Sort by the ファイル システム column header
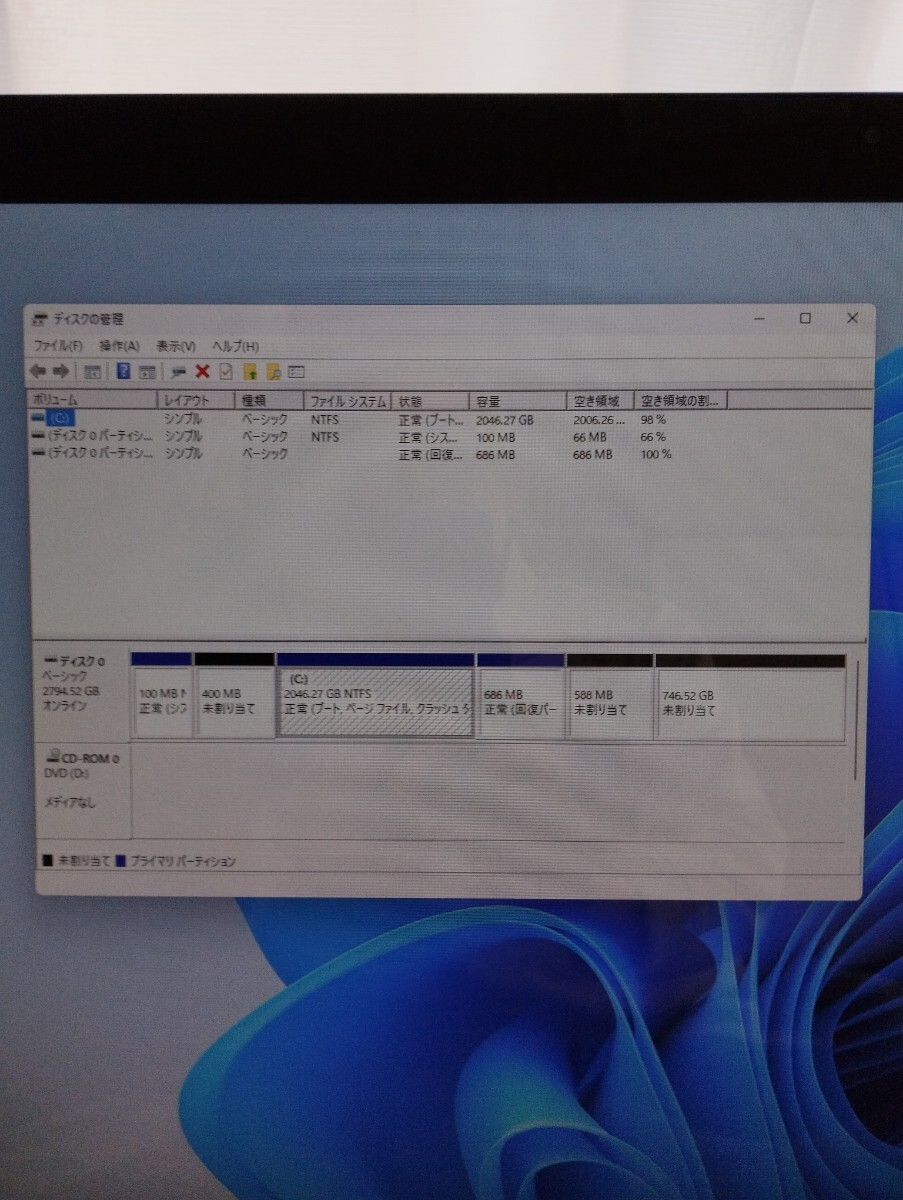 [x=347, y=400]
